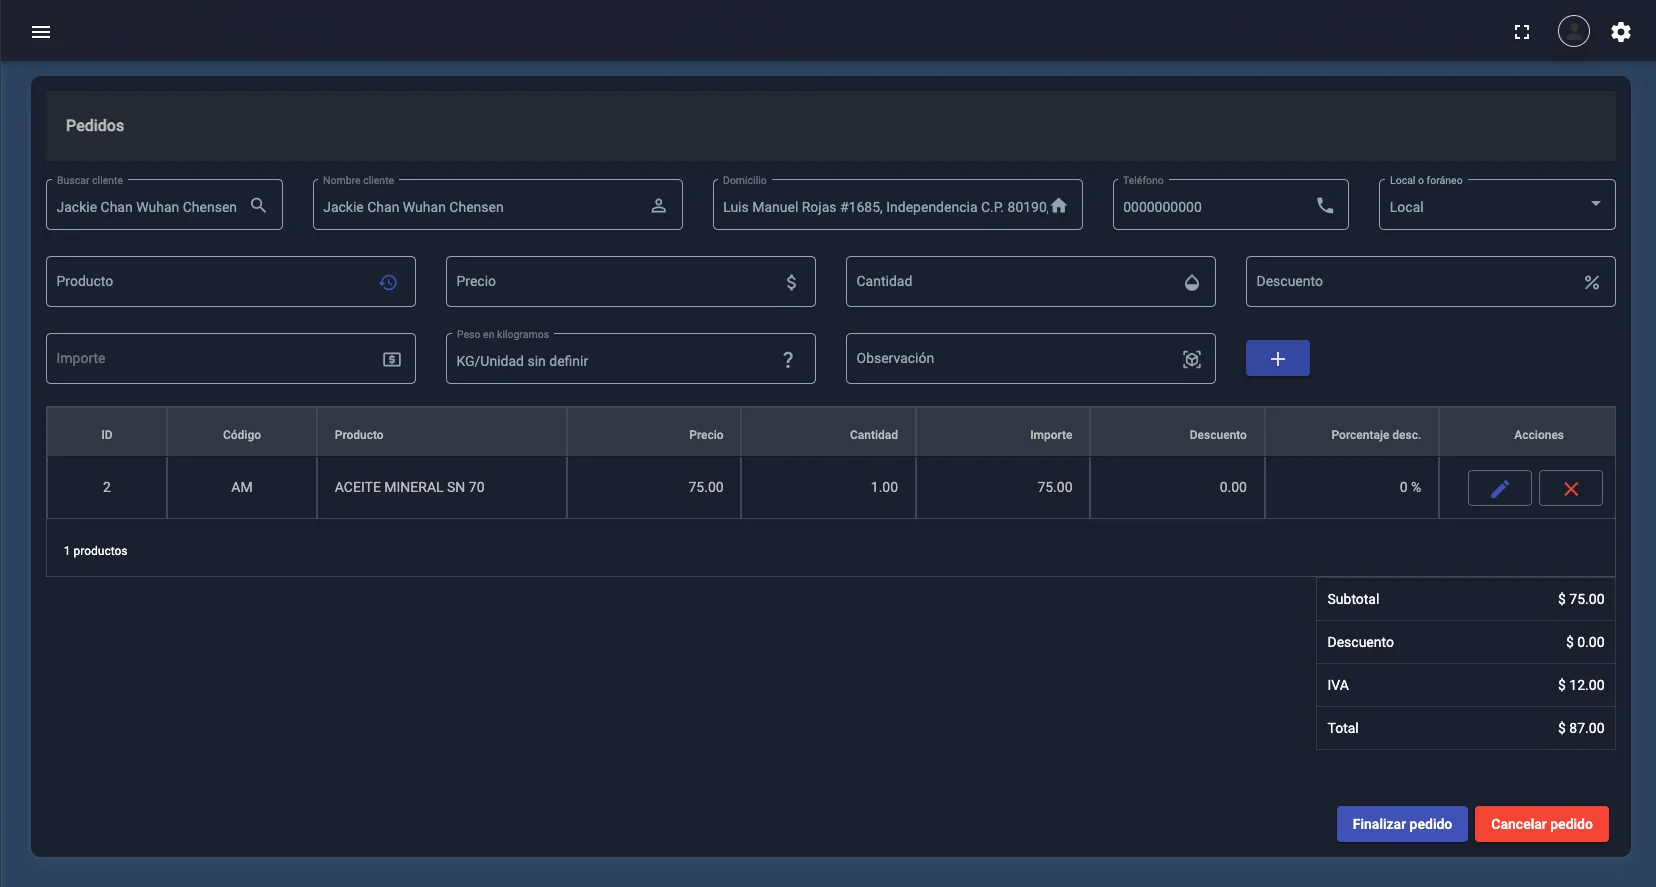
Task: Click the dollar sign icon in Precio
Action: pyautogui.click(x=791, y=282)
